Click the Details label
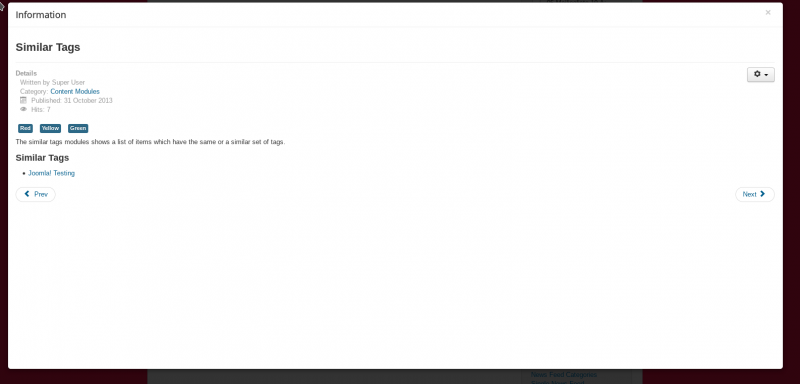This screenshot has height=384, width=800. [x=26, y=73]
